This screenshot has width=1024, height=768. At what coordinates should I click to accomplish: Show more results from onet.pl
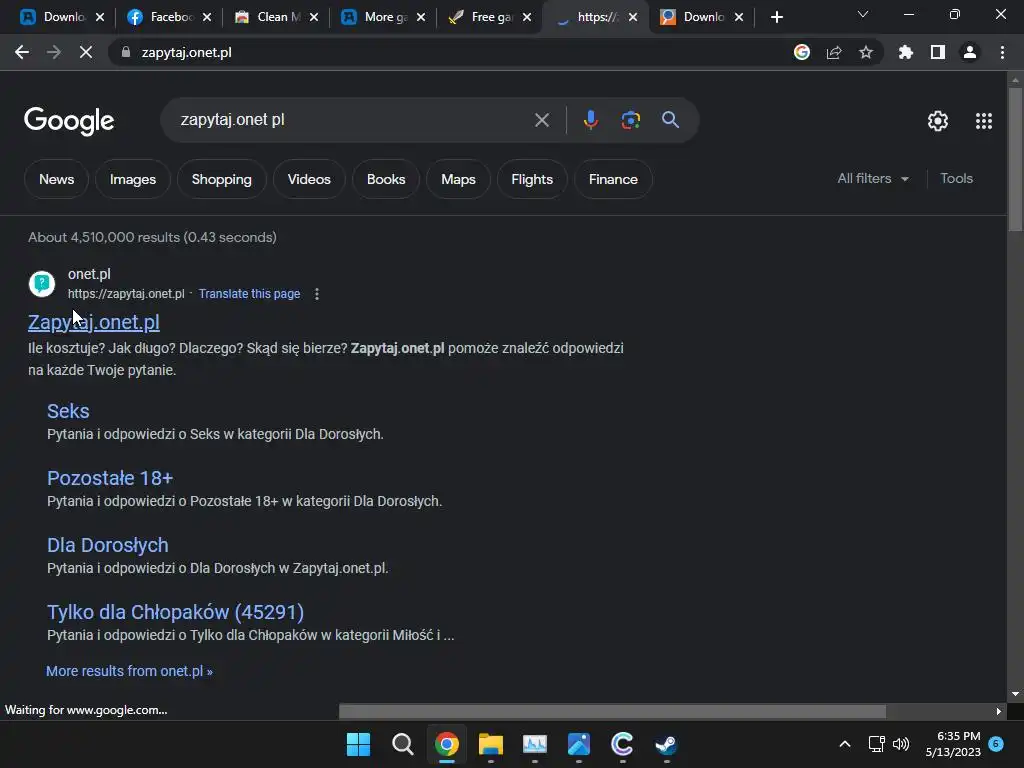click(x=129, y=671)
